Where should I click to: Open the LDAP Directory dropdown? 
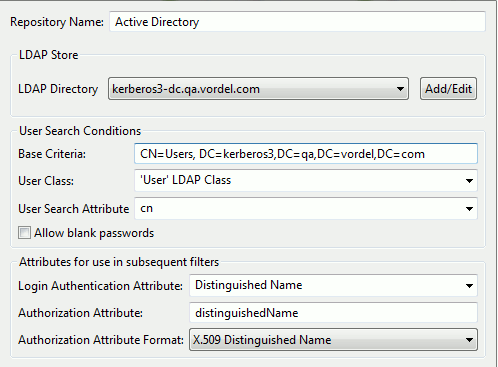(258, 89)
